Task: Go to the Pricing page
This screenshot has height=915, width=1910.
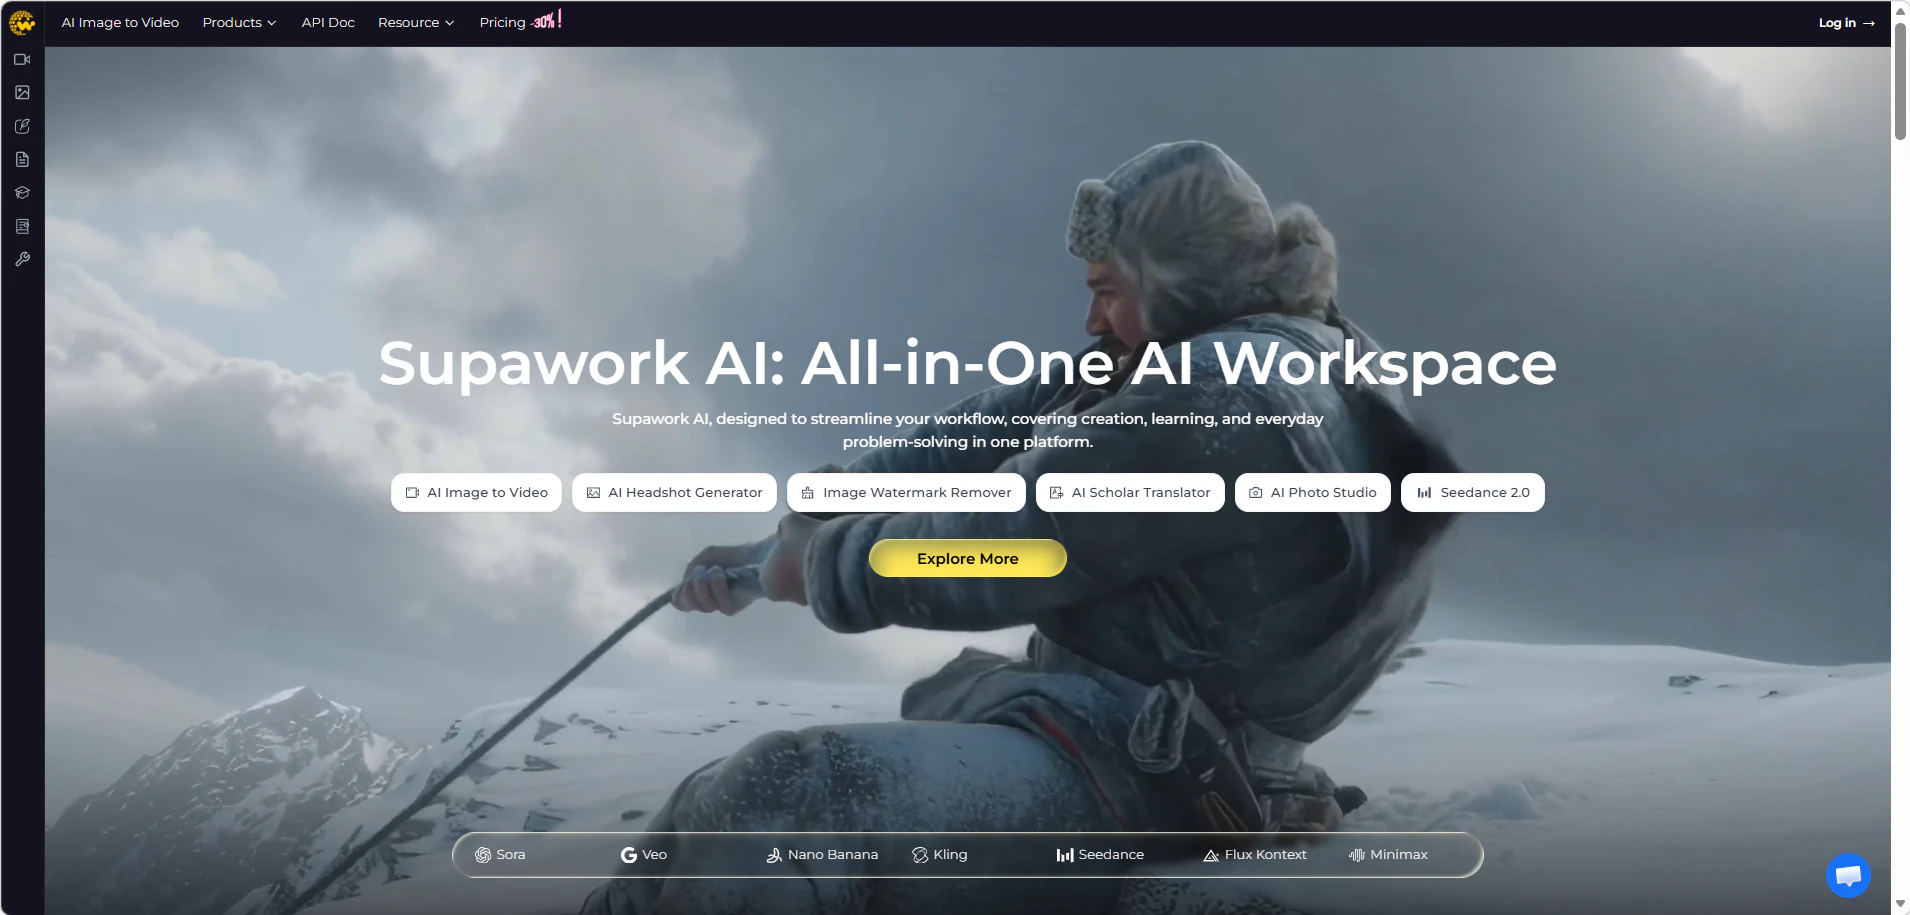Action: [502, 22]
